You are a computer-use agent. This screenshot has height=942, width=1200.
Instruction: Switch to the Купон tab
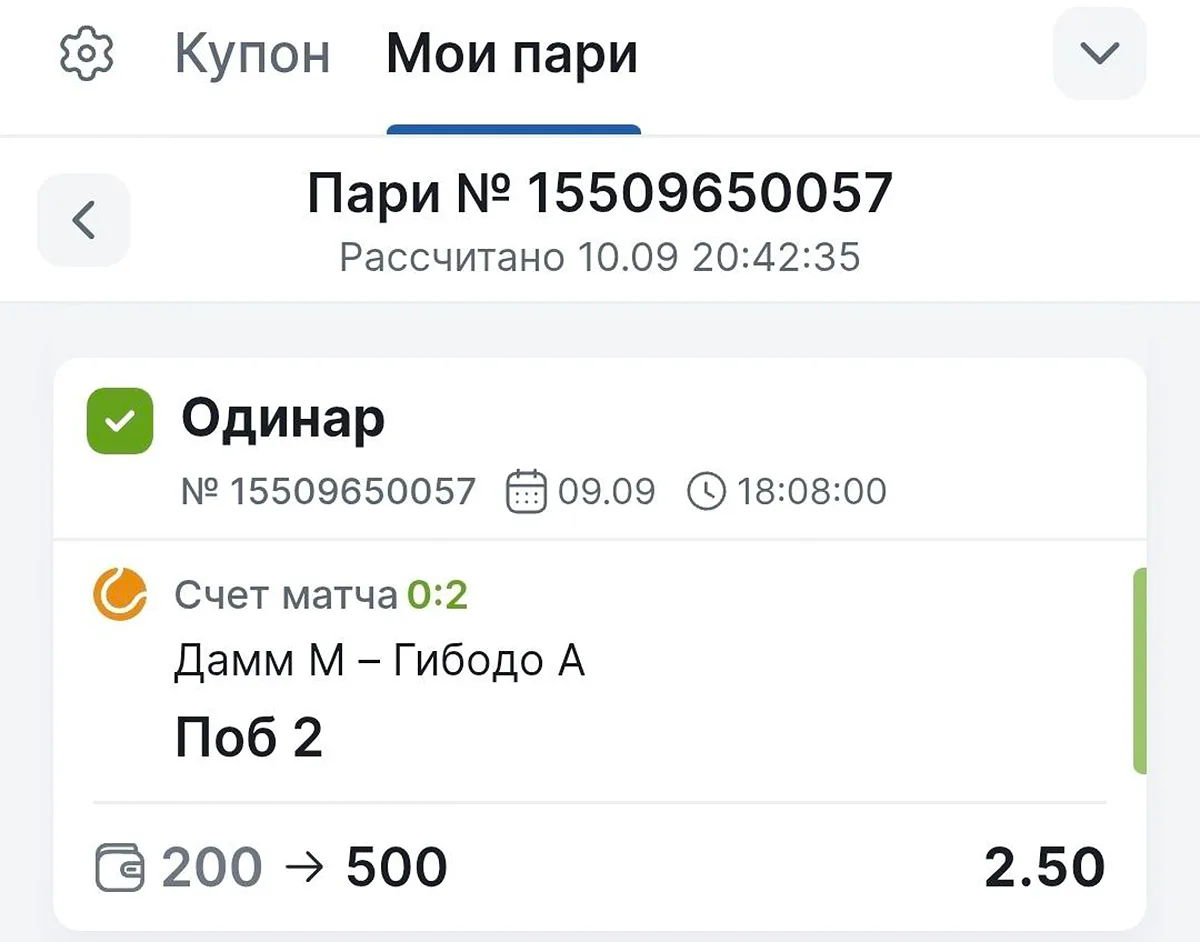[x=252, y=54]
